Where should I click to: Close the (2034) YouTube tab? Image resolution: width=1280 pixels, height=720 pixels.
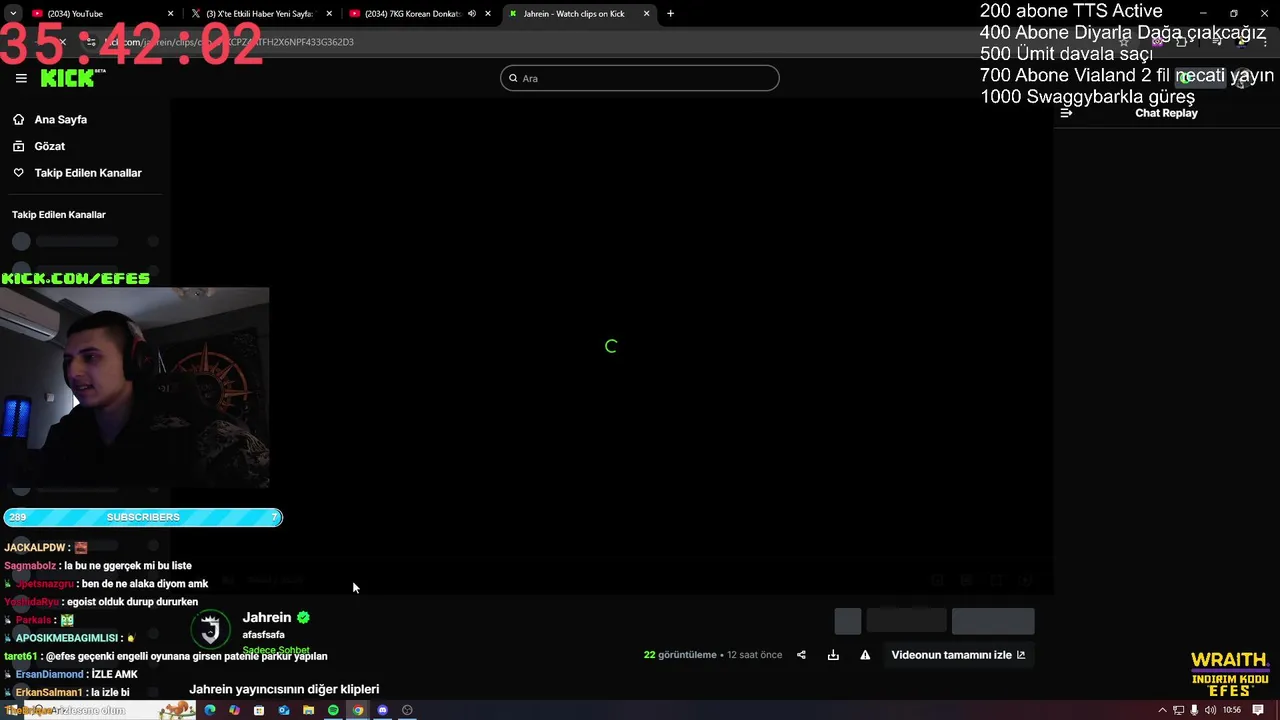pos(170,14)
